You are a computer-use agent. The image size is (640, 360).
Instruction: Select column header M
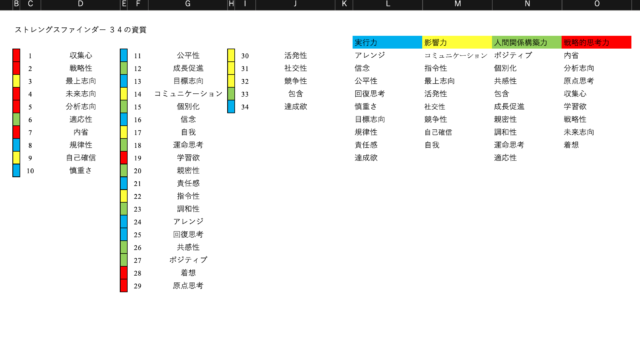457,4
